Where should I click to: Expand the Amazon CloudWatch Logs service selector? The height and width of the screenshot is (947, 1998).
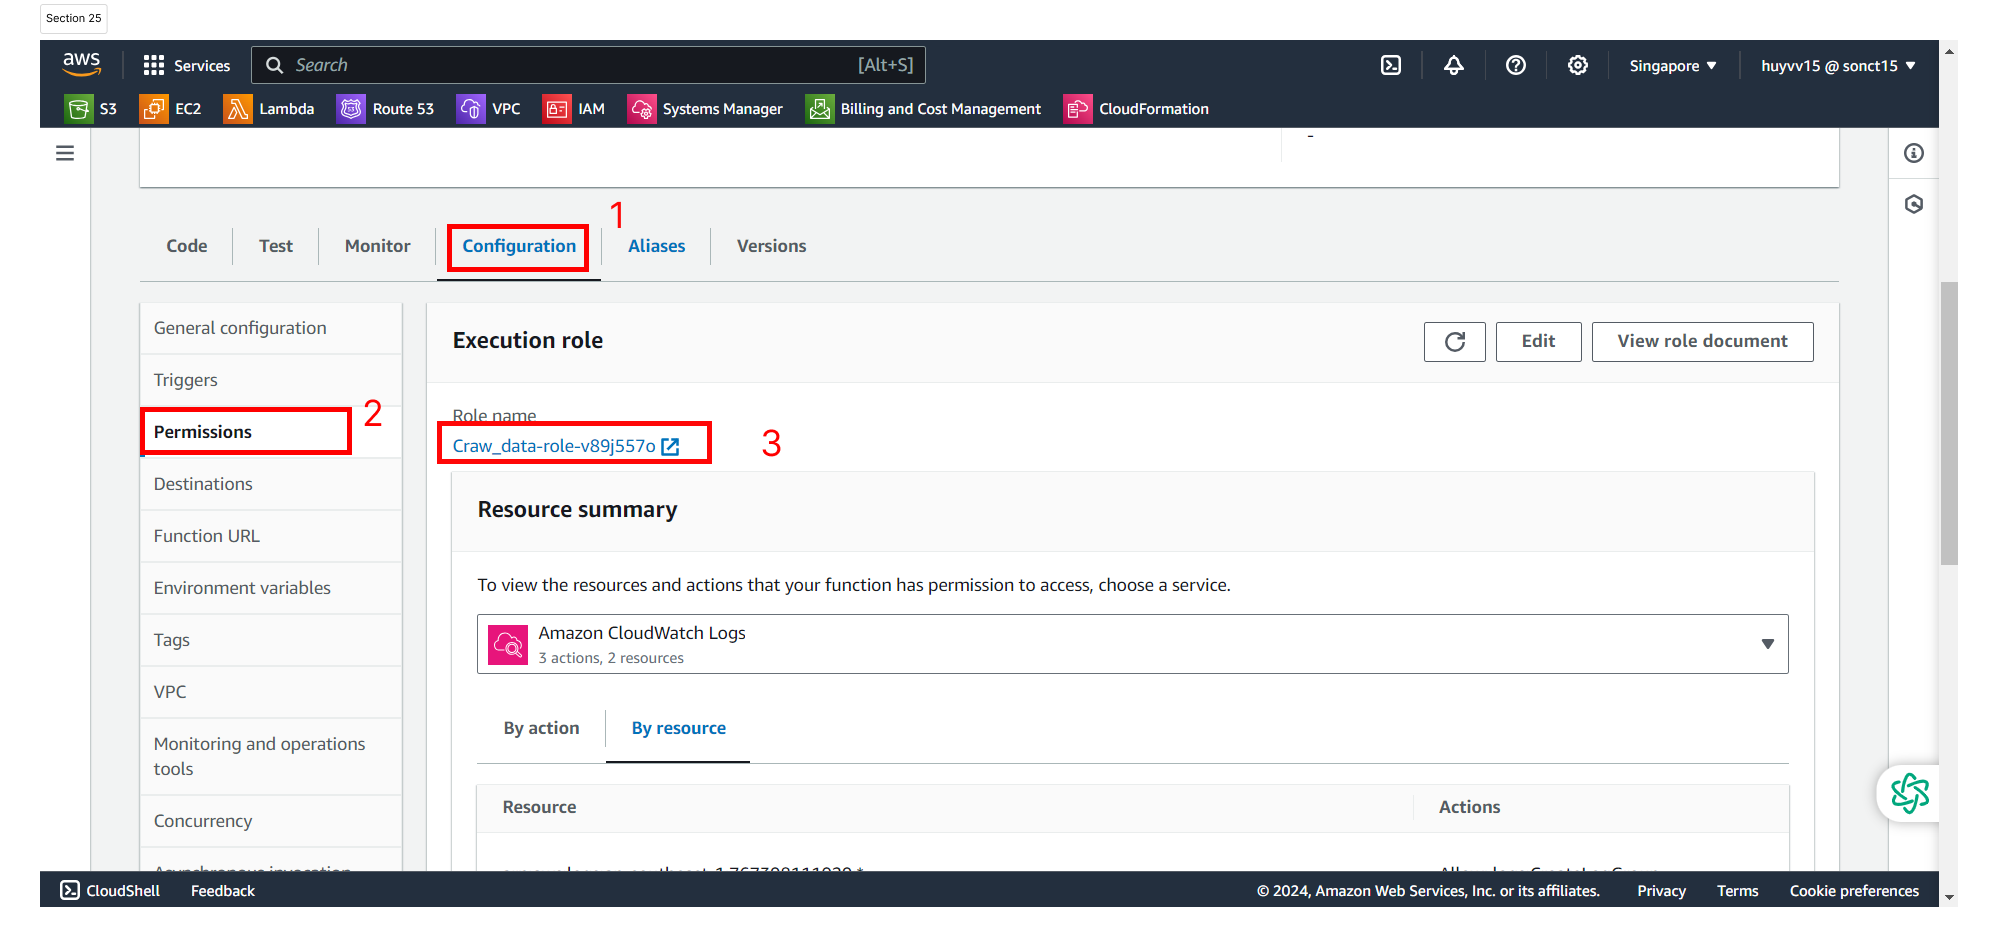[x=1132, y=644]
